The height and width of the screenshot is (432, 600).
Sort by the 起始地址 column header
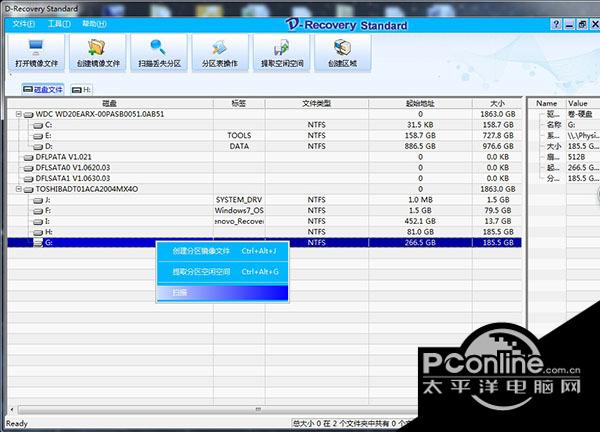pyautogui.click(x=420, y=103)
